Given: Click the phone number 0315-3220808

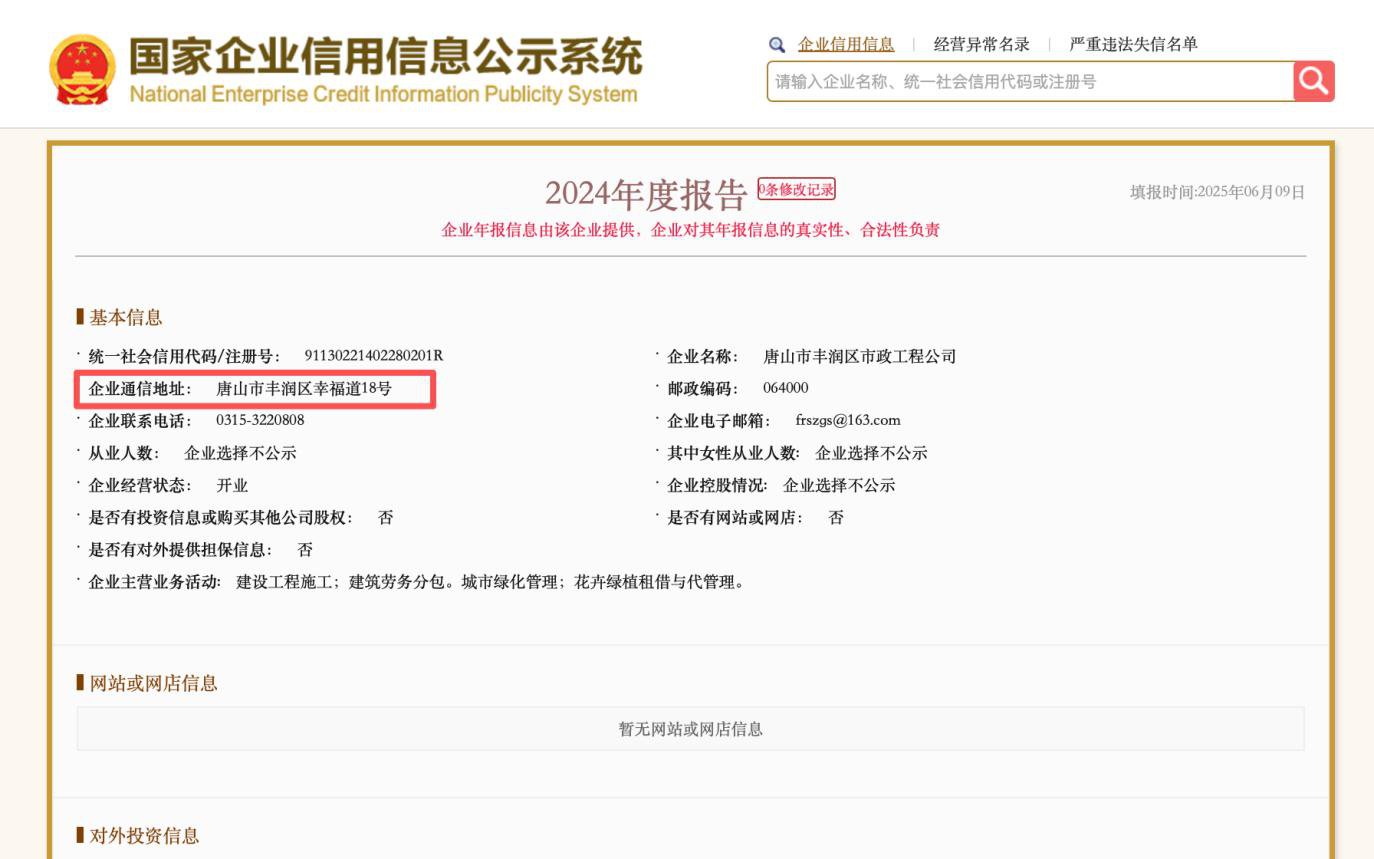Looking at the screenshot, I should [x=260, y=421].
